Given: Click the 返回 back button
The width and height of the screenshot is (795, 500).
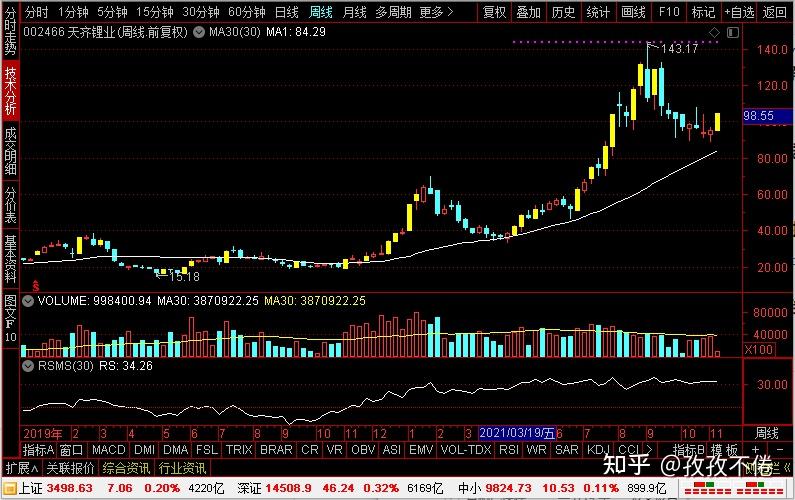Looking at the screenshot, I should (x=774, y=12).
